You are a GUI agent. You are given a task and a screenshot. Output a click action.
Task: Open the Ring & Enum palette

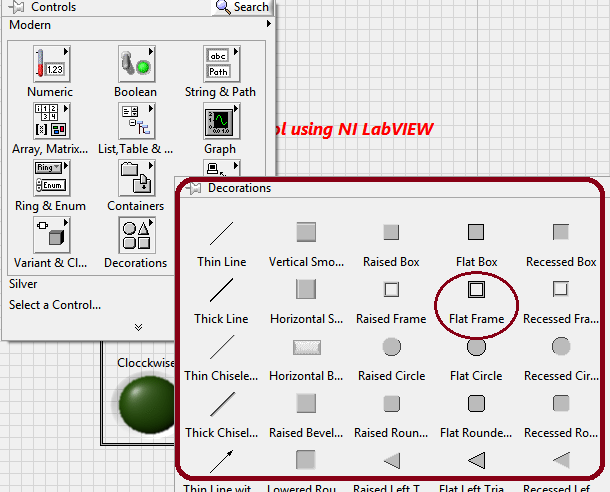[51, 178]
